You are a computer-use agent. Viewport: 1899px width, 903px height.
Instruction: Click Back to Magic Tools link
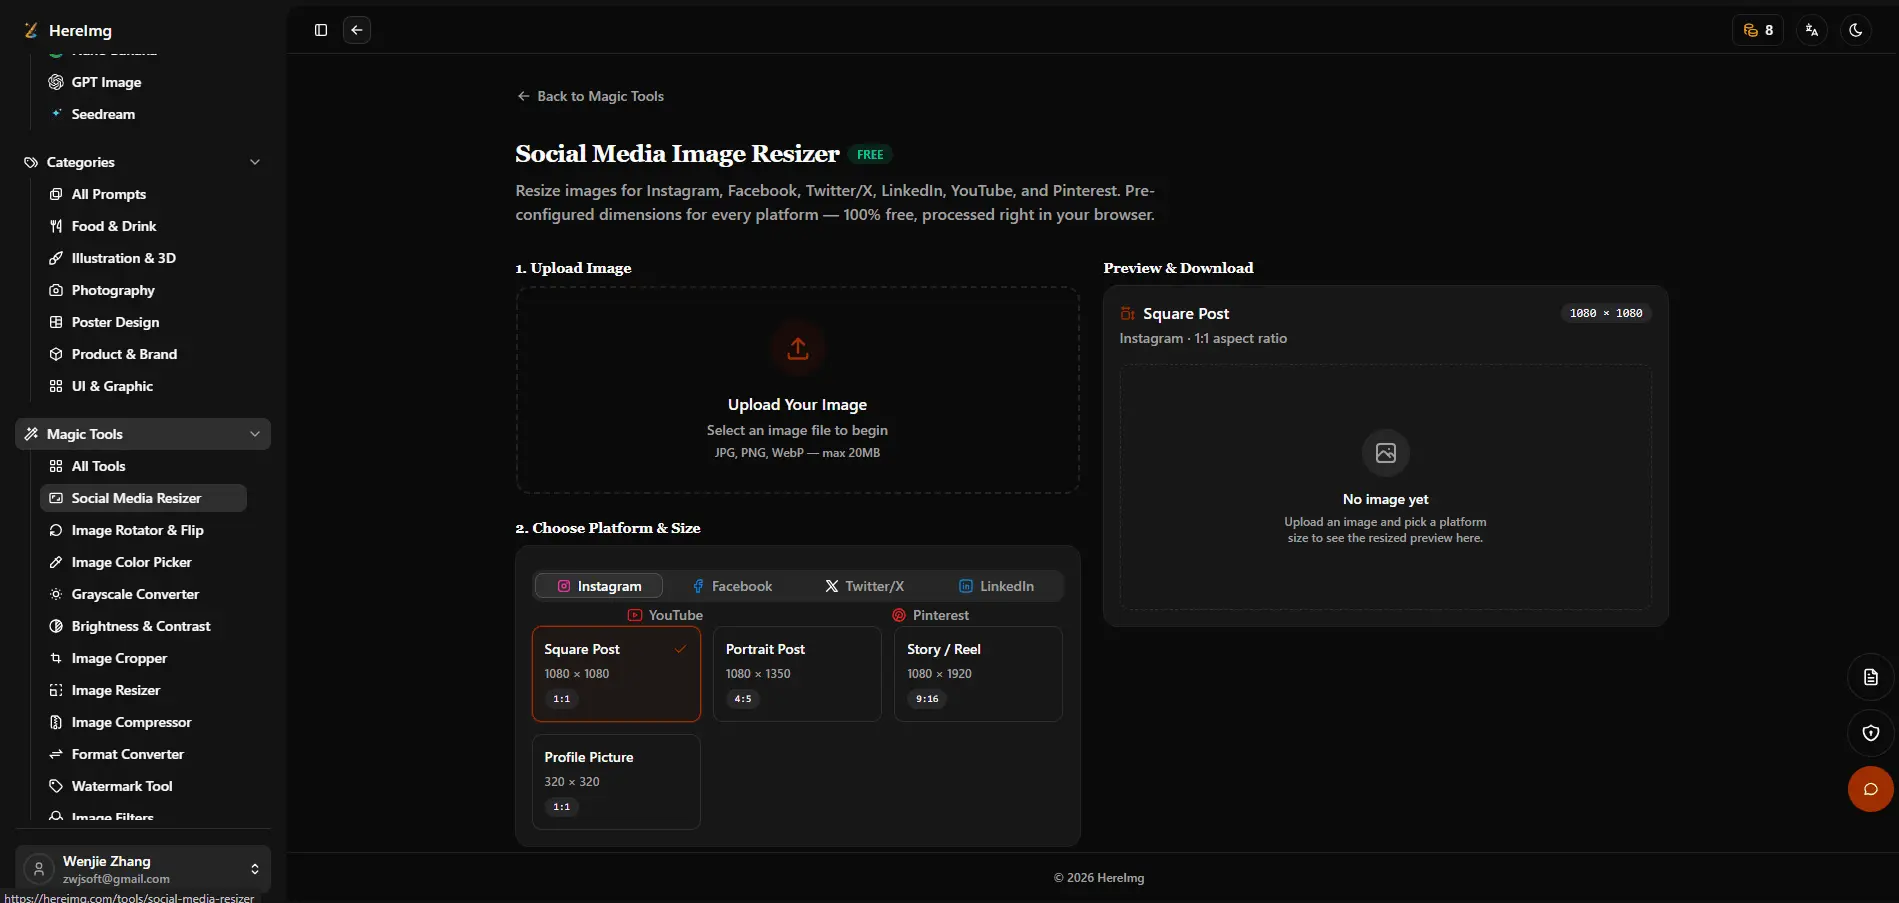590,96
